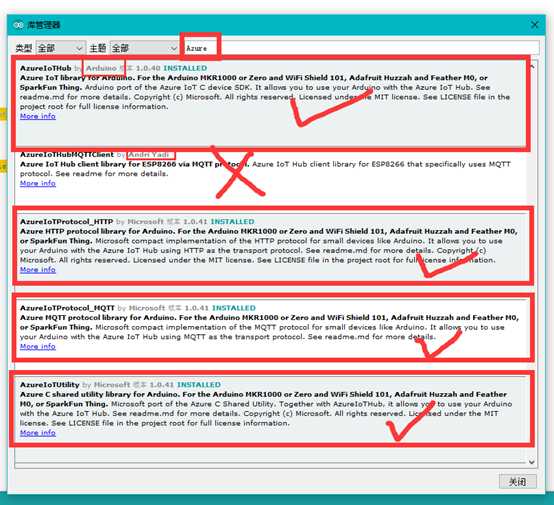Open More info link under AzureIoTProtocol_HTTP
The height and width of the screenshot is (505, 554).
click(x=38, y=270)
